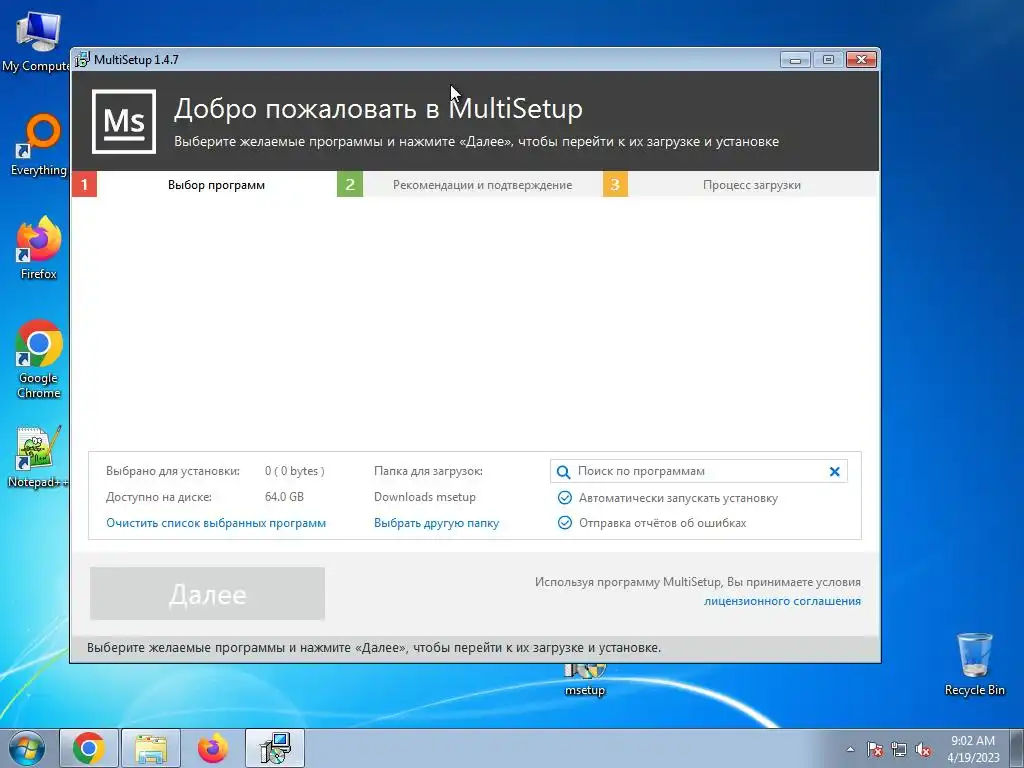Click the Show desktop strip
The image size is (1024, 768).
tap(1018, 748)
